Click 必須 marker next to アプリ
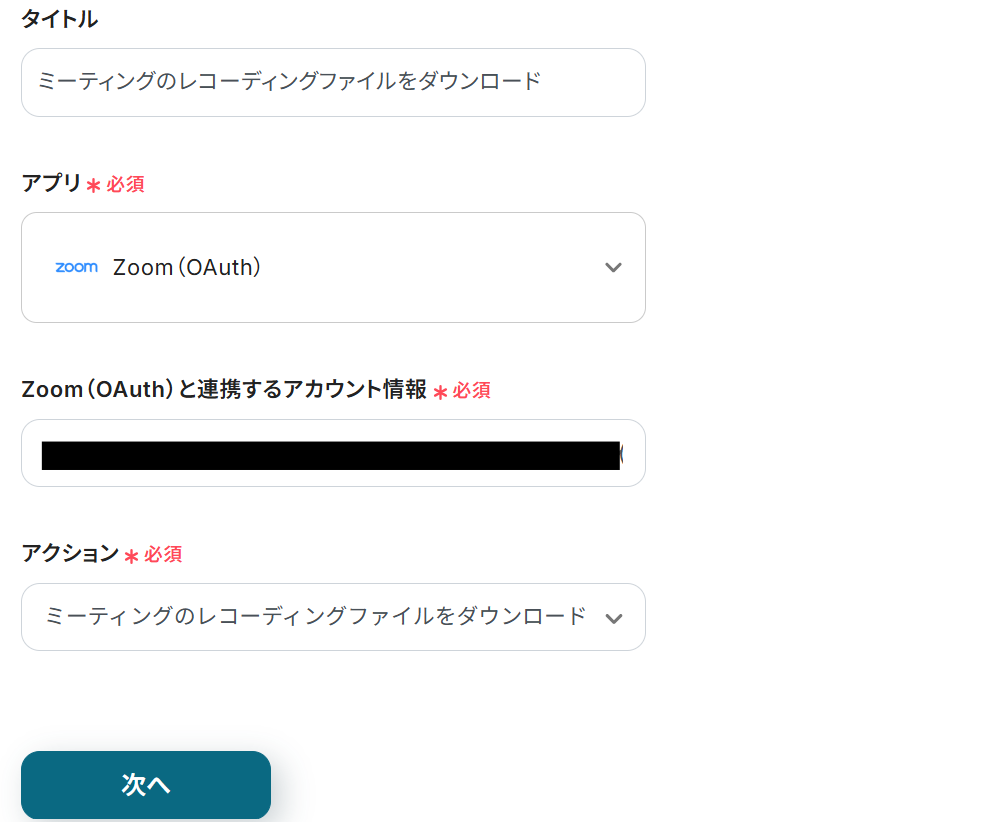This screenshot has width=982, height=822. (x=126, y=184)
